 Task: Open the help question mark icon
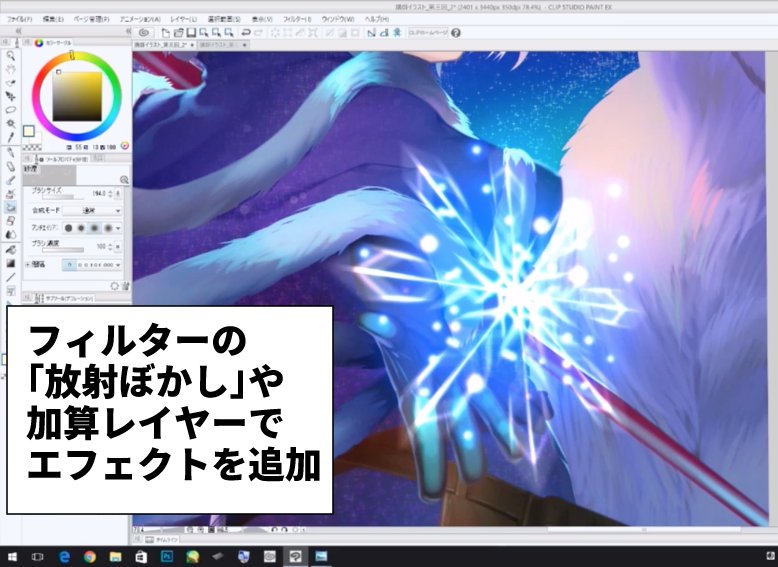[455, 33]
